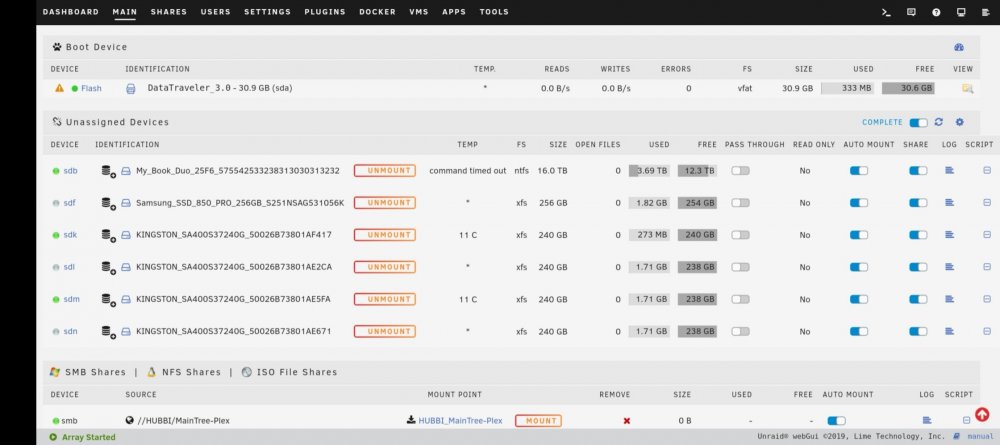Switch to the DOCKER tab

coord(377,12)
